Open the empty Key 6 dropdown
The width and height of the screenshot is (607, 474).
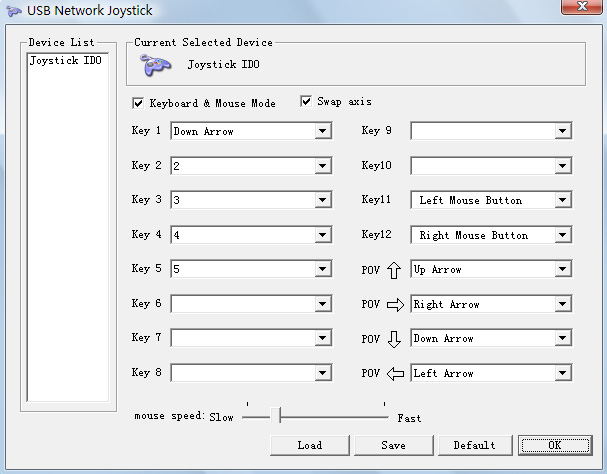point(323,304)
